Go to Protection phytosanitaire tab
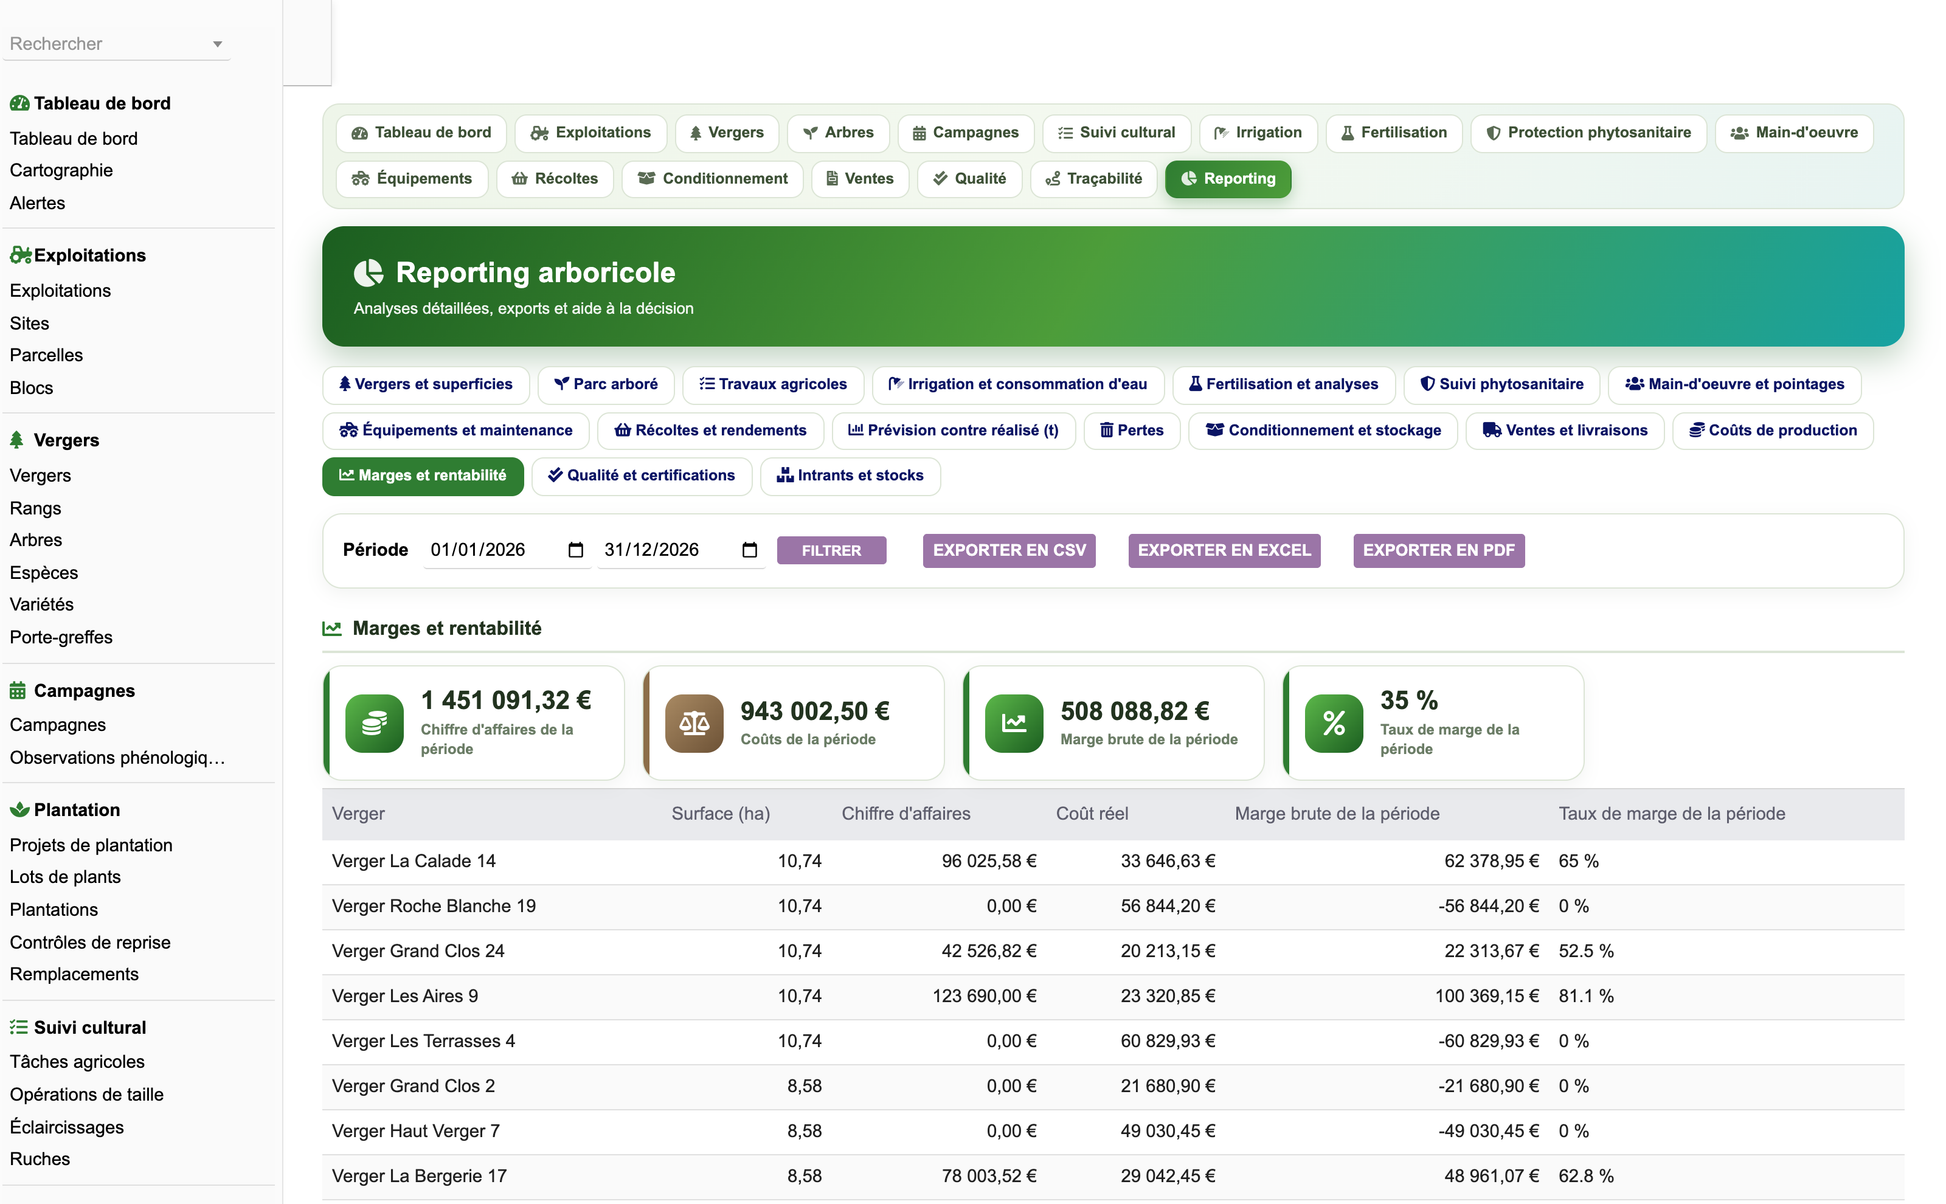The width and height of the screenshot is (1946, 1204). (x=1589, y=133)
